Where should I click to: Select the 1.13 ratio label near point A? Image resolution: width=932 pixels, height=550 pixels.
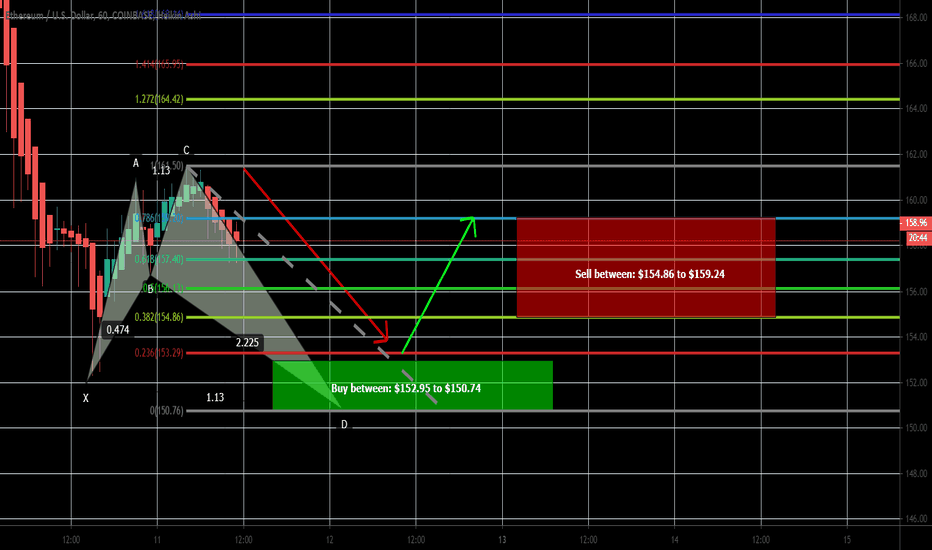161,171
